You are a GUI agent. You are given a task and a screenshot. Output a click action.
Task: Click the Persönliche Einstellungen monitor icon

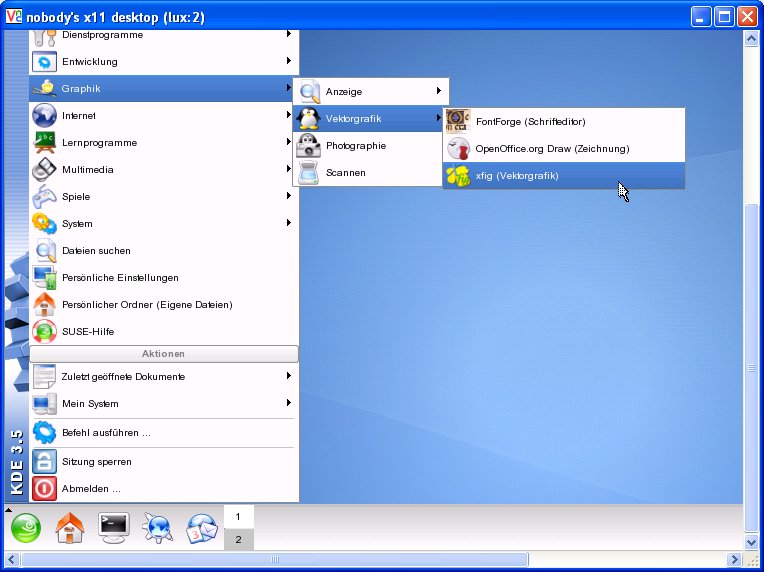(44, 278)
